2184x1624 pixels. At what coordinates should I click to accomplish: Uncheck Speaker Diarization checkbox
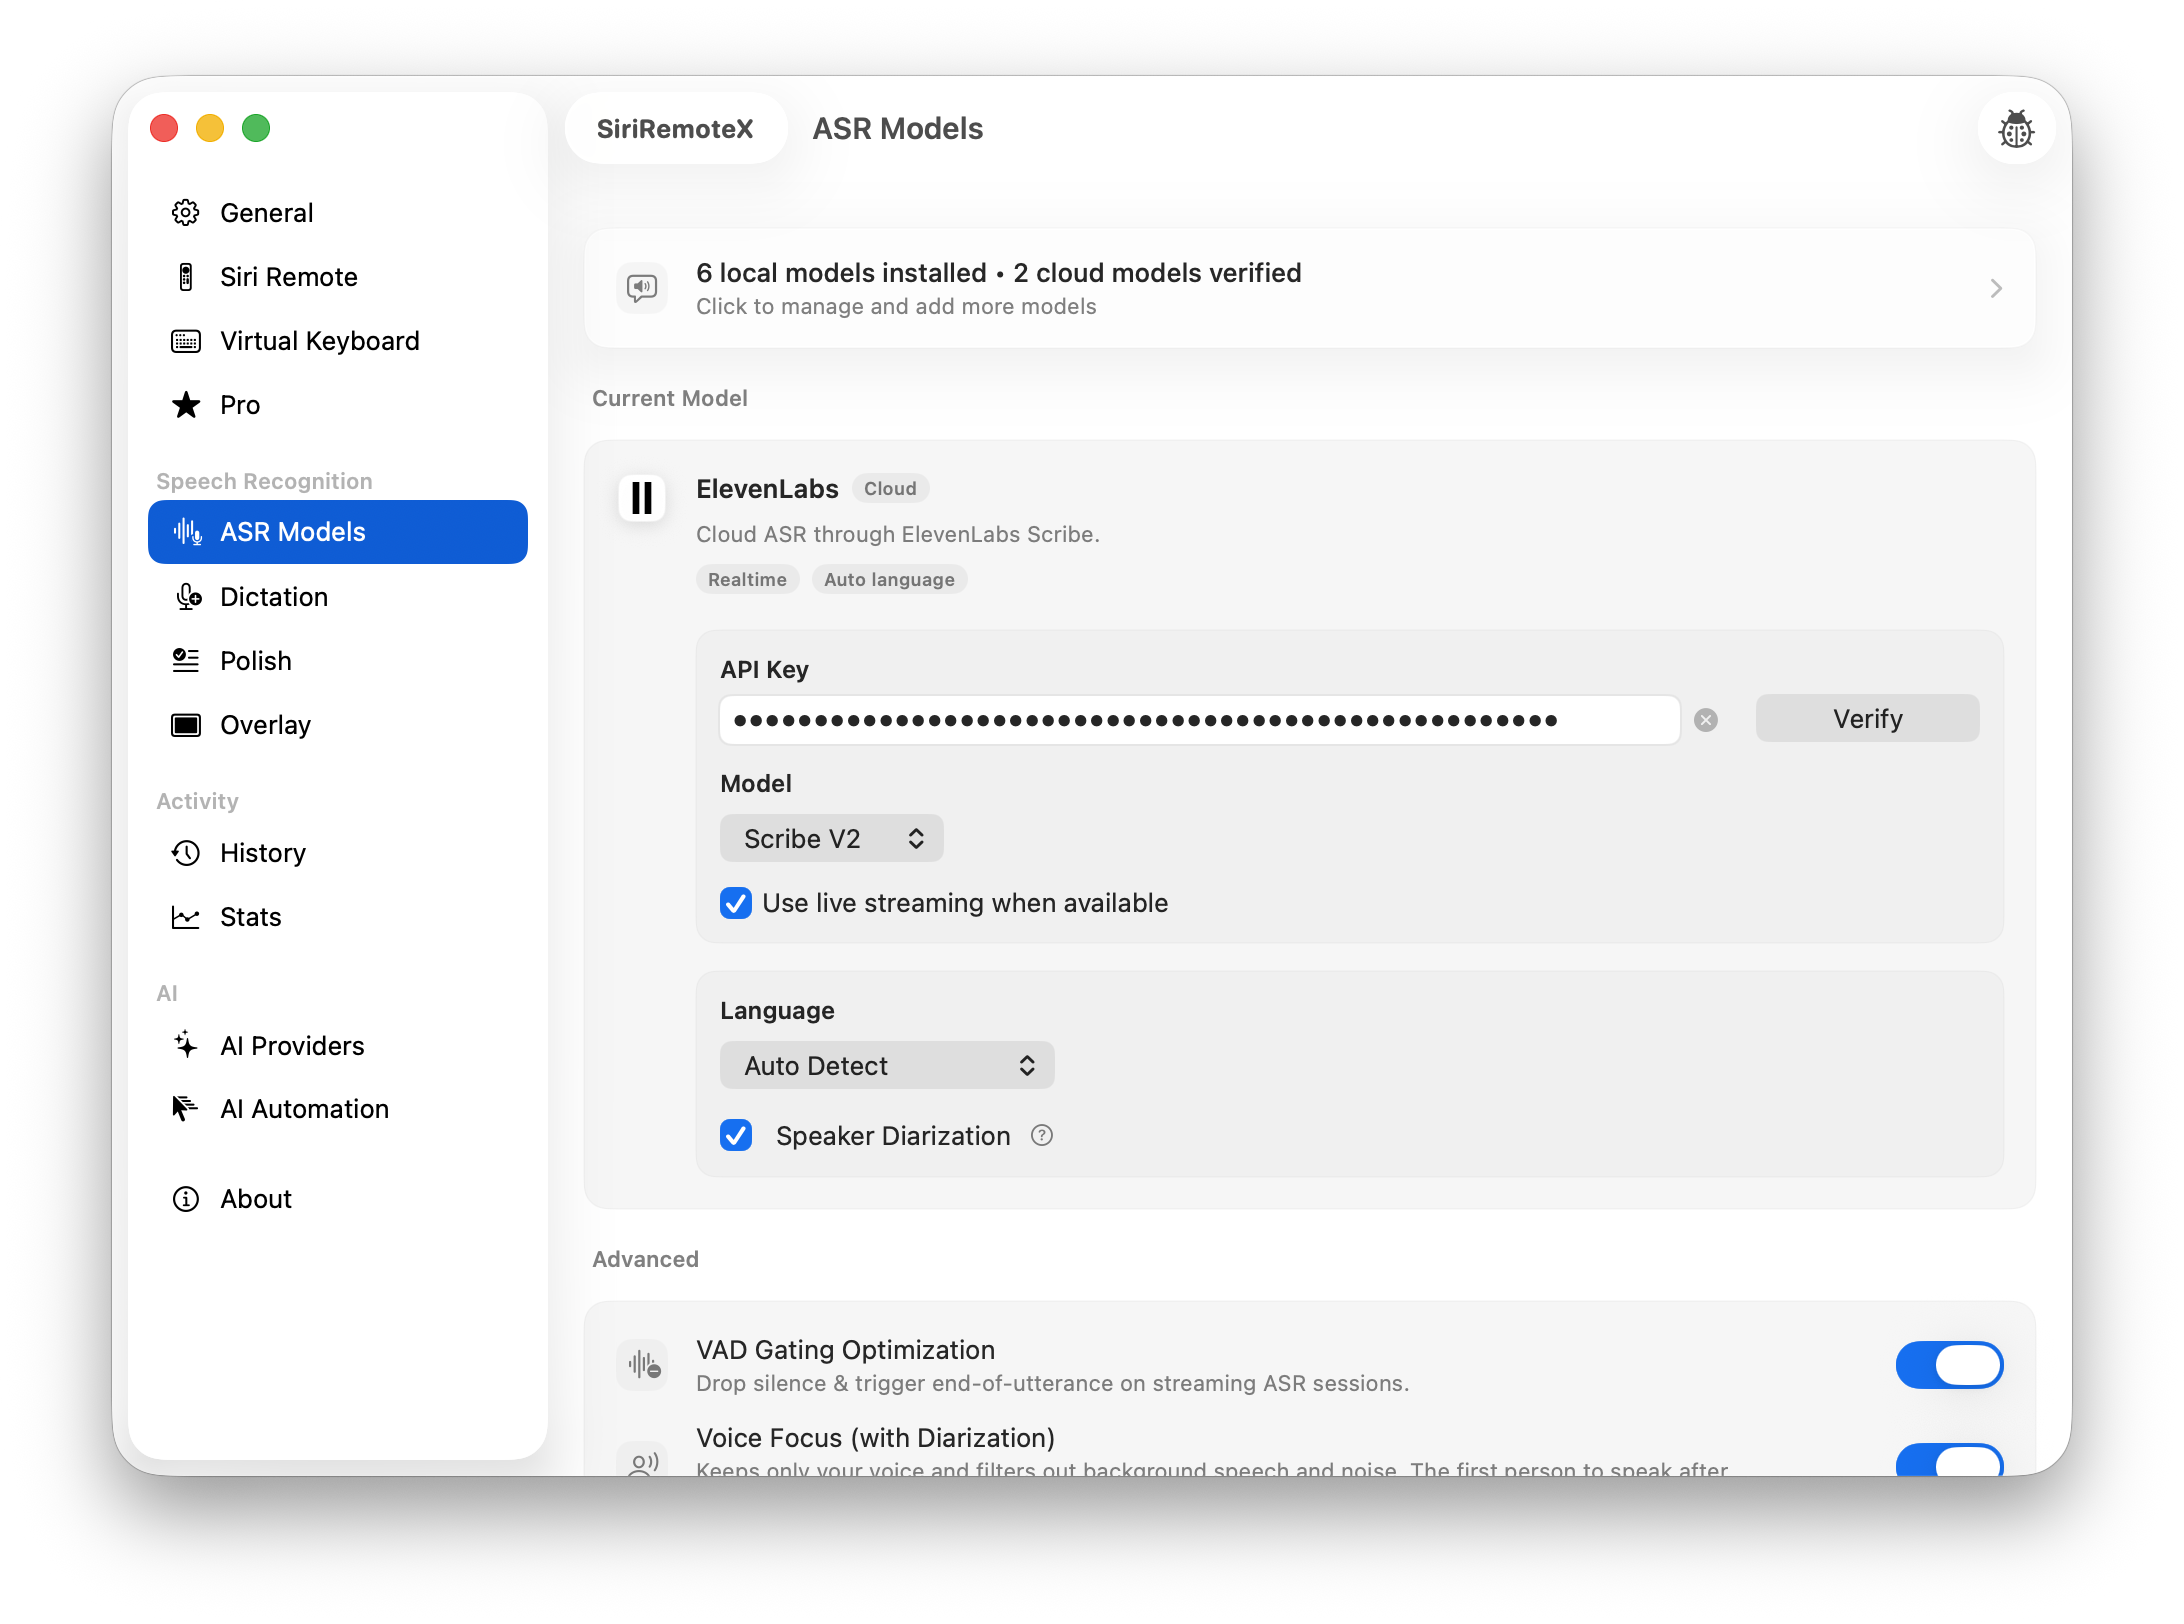click(x=736, y=1135)
